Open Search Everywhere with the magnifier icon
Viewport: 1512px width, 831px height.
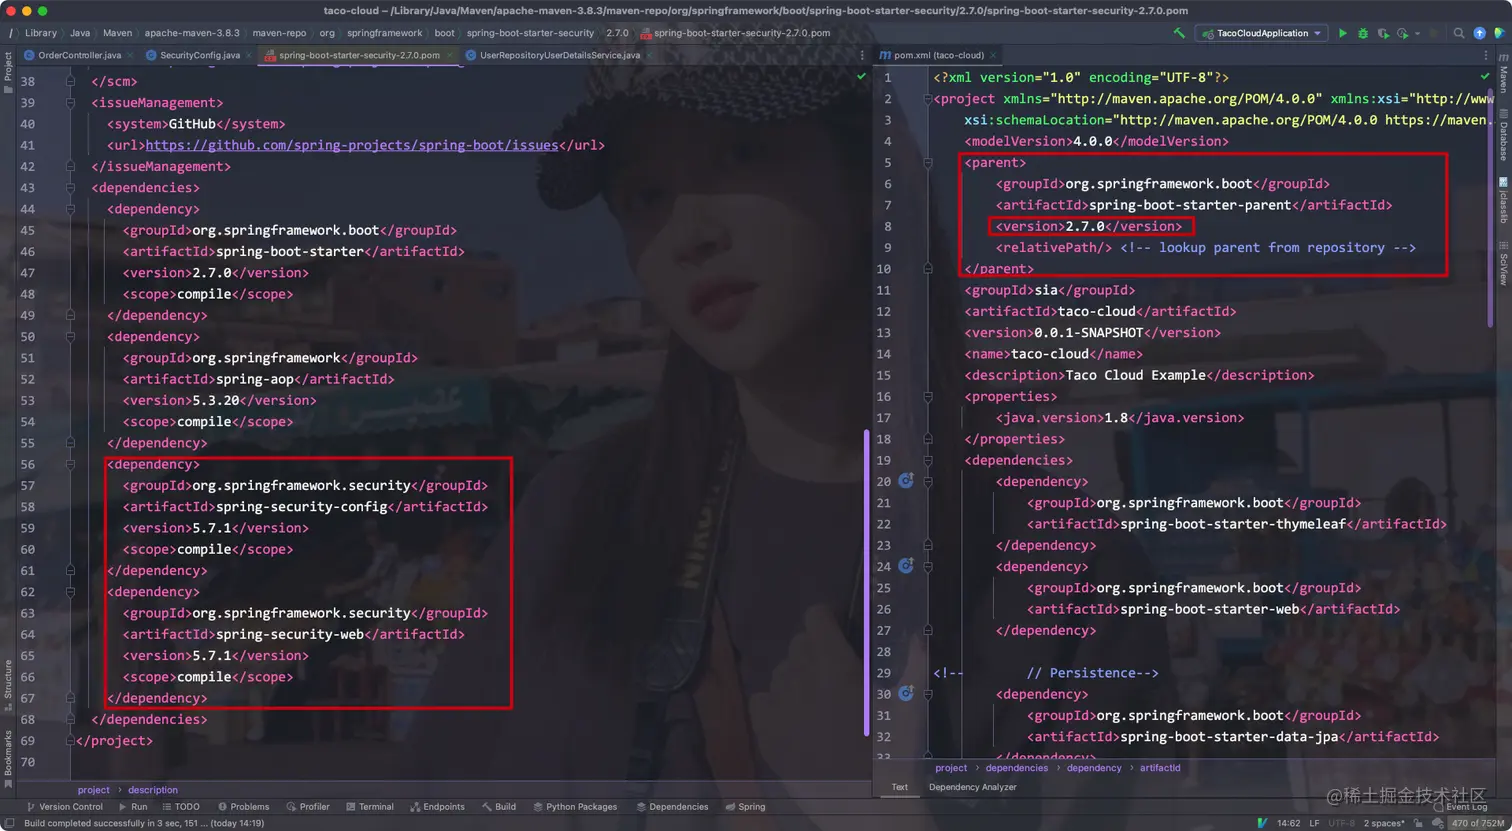tap(1459, 33)
